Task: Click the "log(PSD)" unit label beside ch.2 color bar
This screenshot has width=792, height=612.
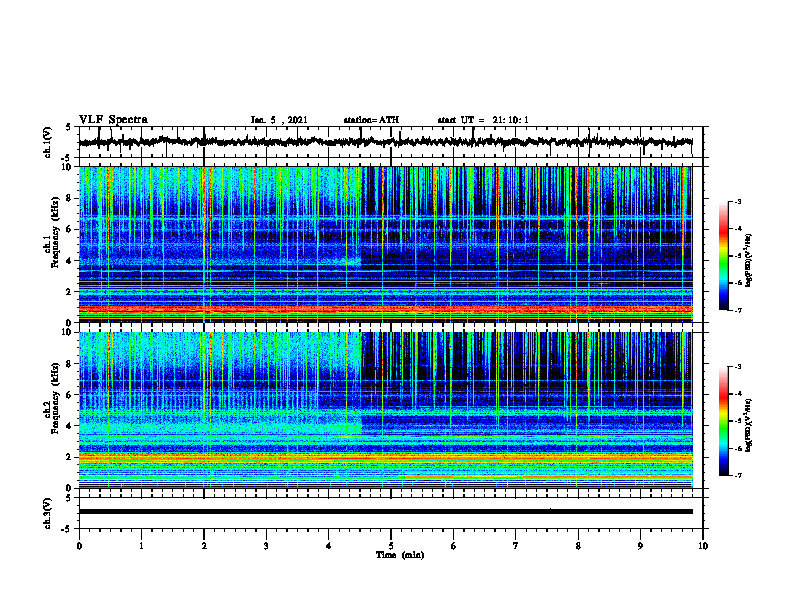Action: pos(749,426)
